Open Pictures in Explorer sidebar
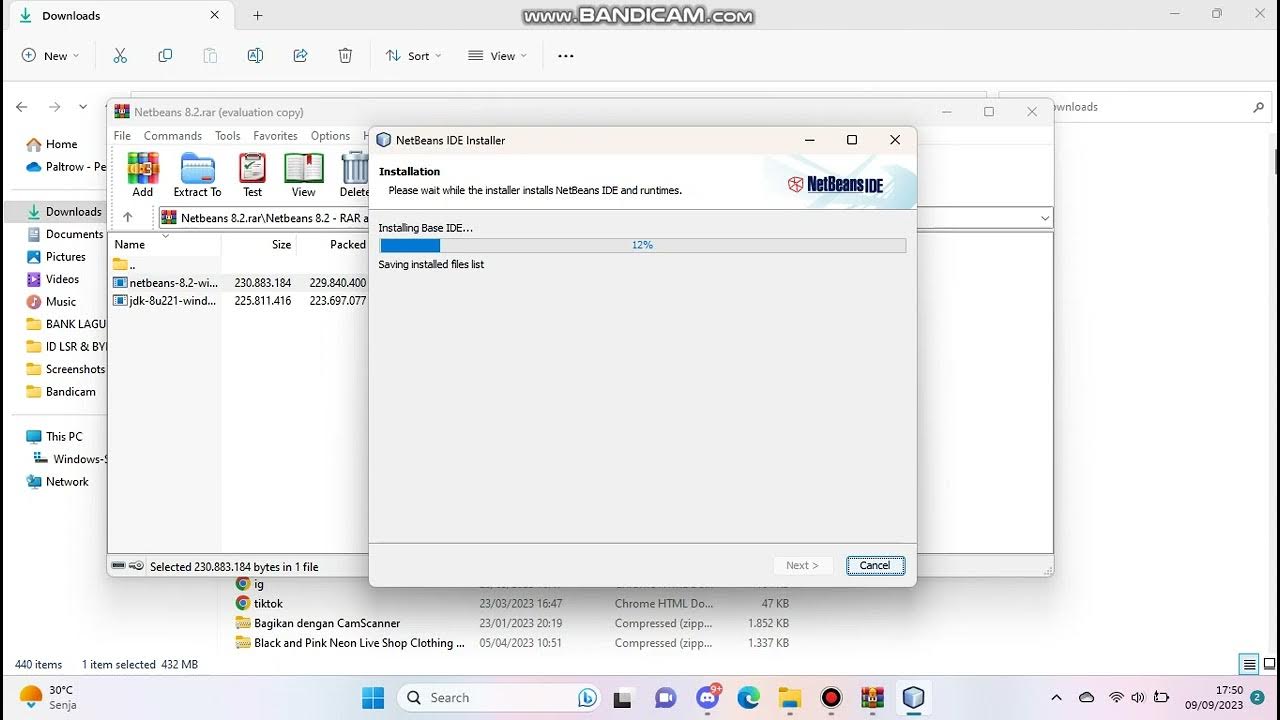The height and width of the screenshot is (720, 1280). 65,257
